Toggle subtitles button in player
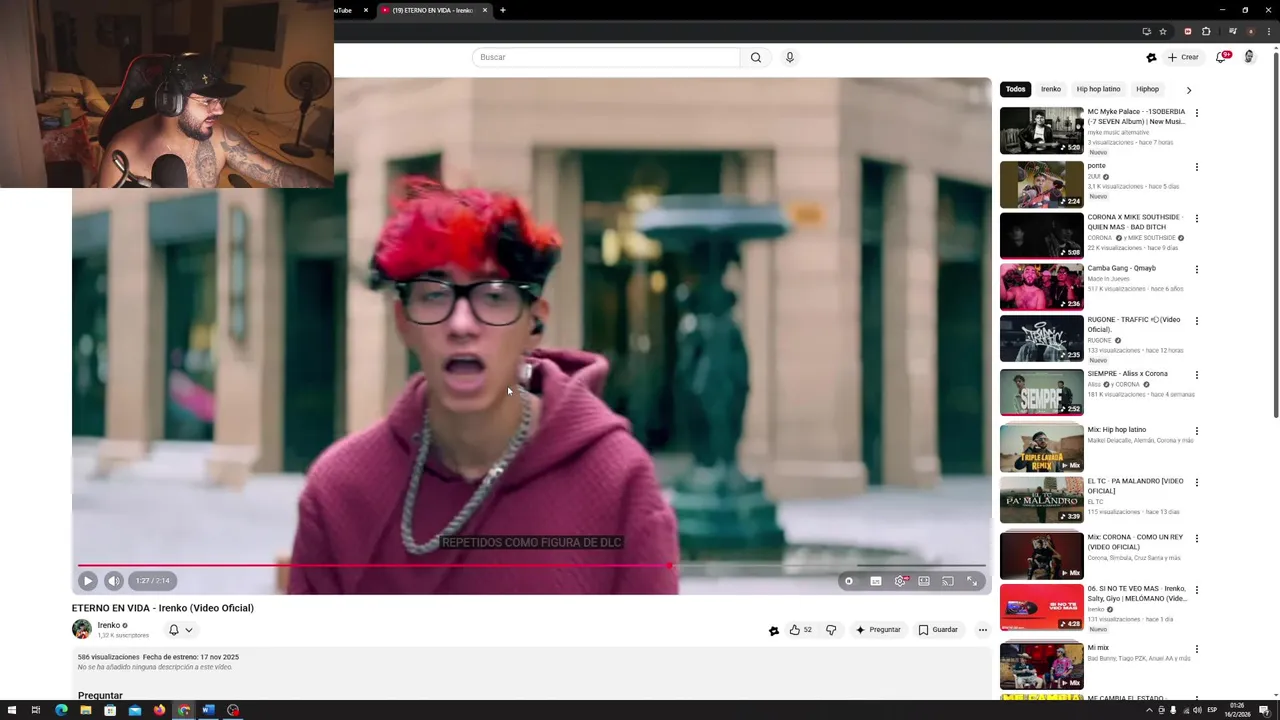Viewport: 1280px width, 720px height. tap(876, 581)
